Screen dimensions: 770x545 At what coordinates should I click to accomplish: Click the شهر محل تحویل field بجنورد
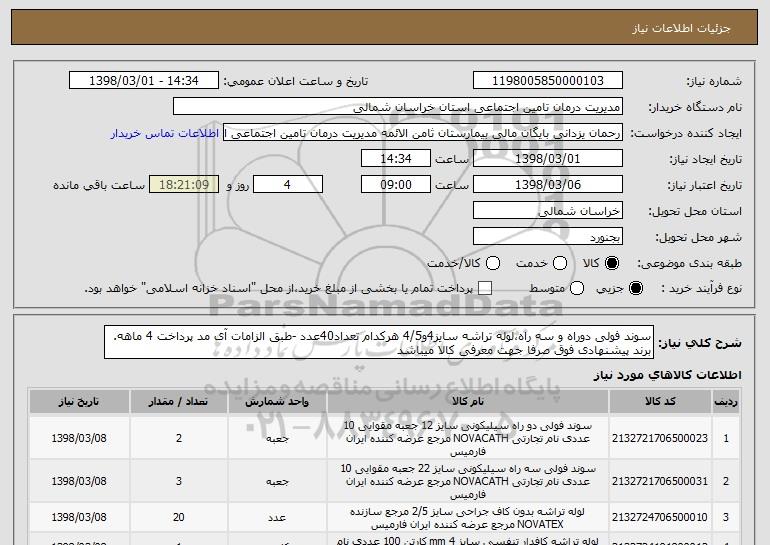point(548,237)
